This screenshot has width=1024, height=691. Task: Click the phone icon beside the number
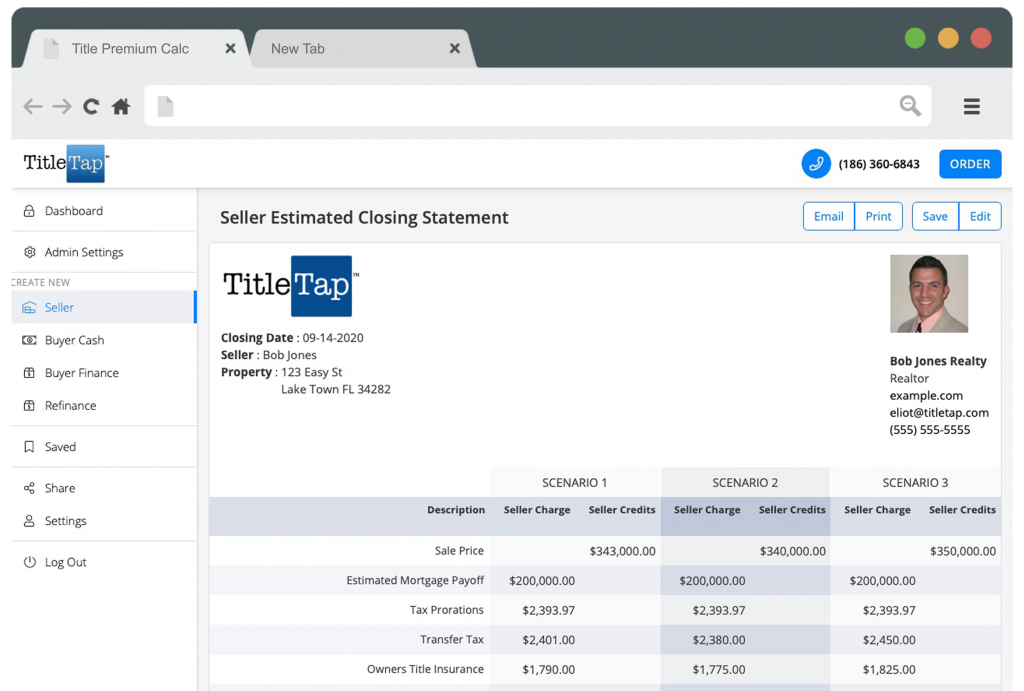pyautogui.click(x=816, y=163)
